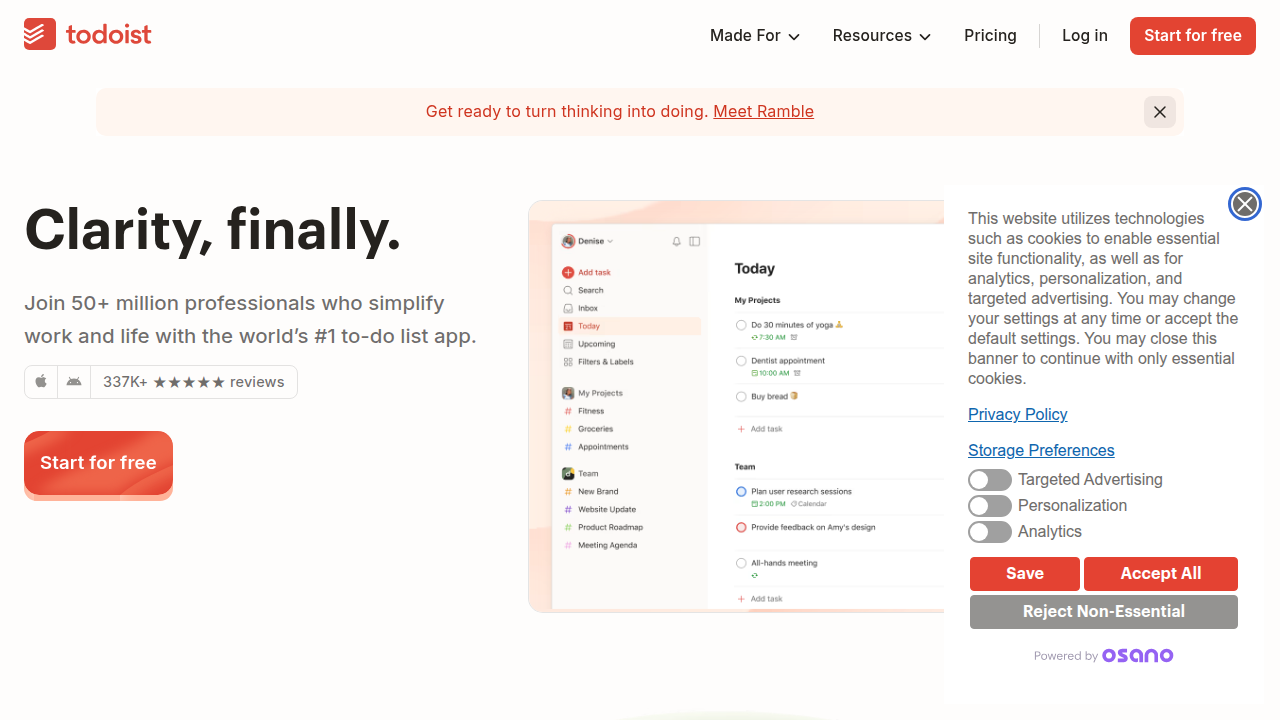Image resolution: width=1280 pixels, height=720 pixels.
Task: Click the Upcoming calendar icon in preview sidebar
Action: click(568, 344)
